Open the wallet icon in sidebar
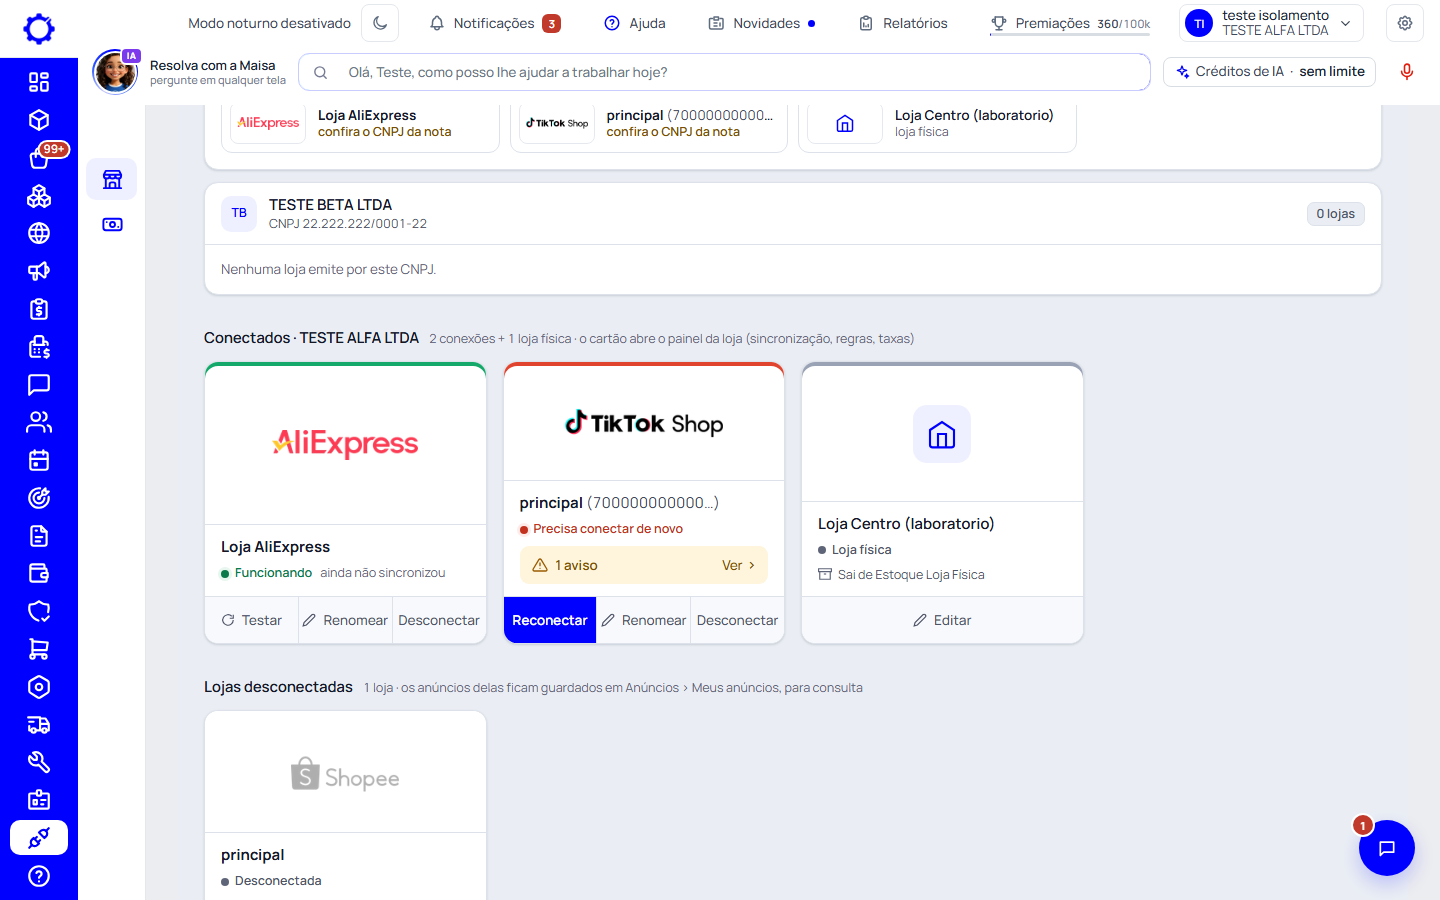The width and height of the screenshot is (1440, 900). point(39,573)
